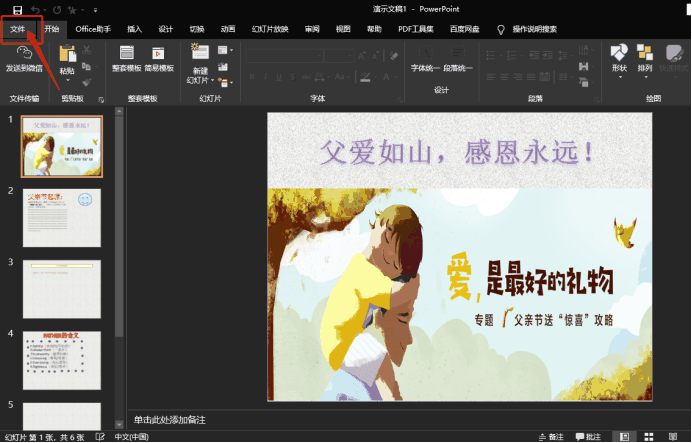
Task: Click the Format Painter brush icon
Action: [86, 82]
